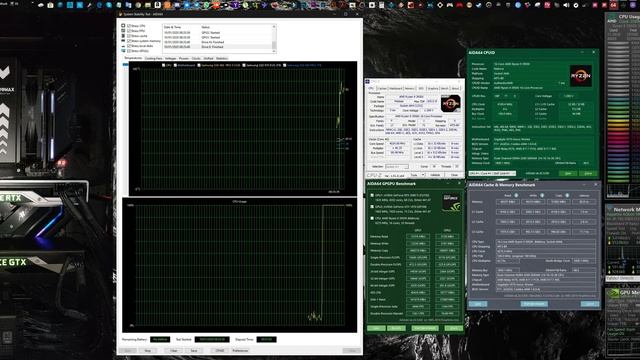Viewport: 640px width, 360px height.
Task: Toggle the CPU checkbox in the GPGPU Benchmark window
Action: click(372, 218)
